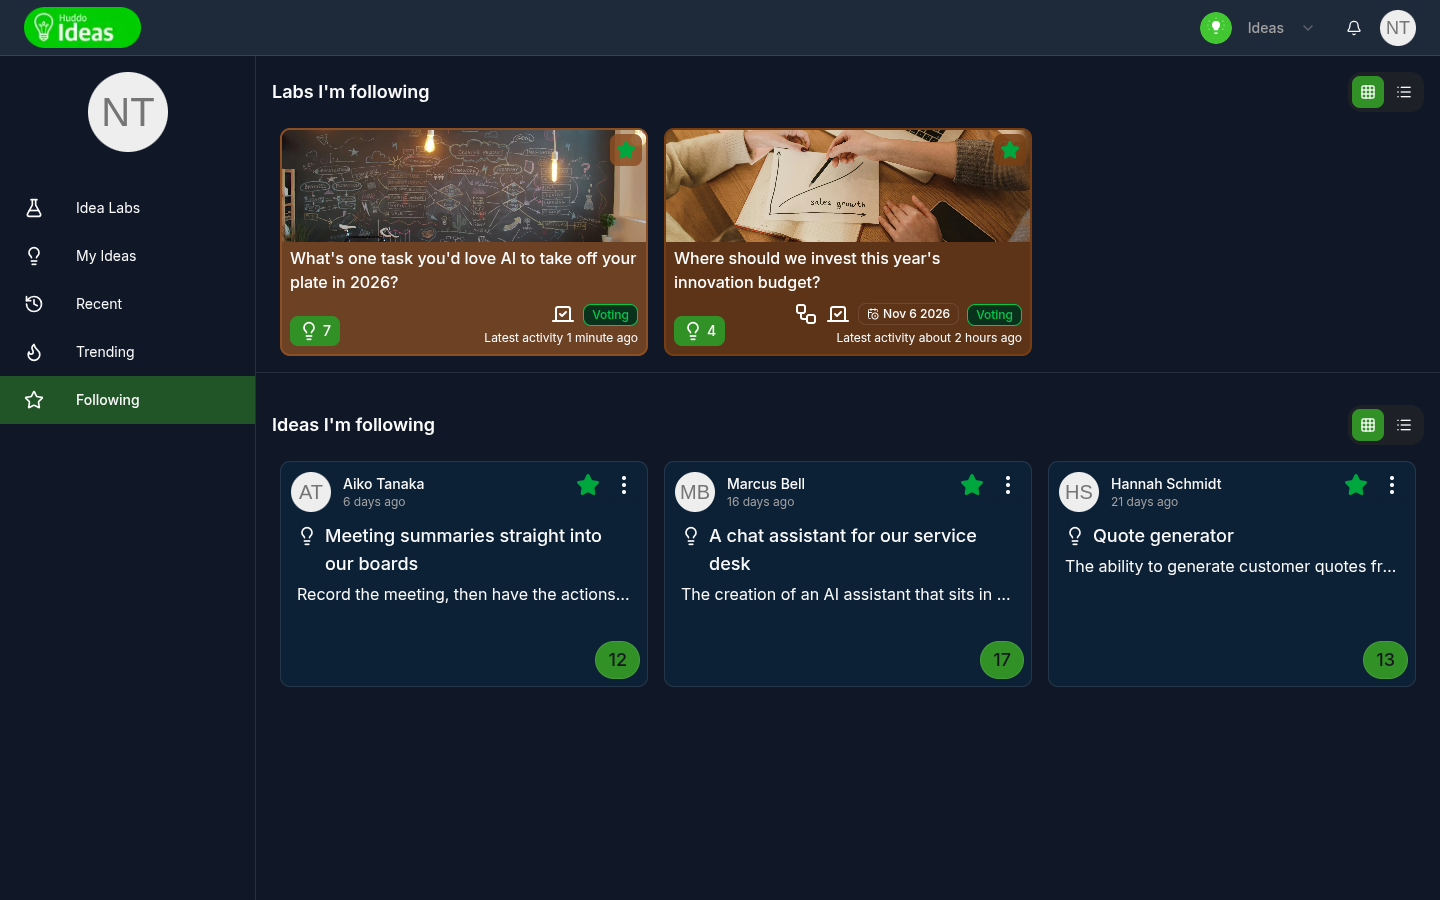Image resolution: width=1440 pixels, height=900 pixels.
Task: Open idea "Meeting summaries straight into our boards"
Action: tap(463, 550)
